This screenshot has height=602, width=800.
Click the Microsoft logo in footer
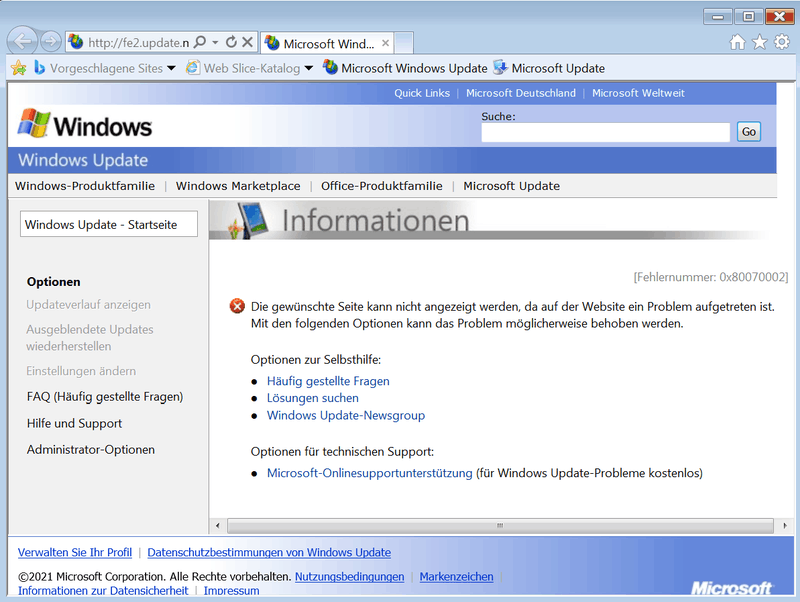click(x=732, y=588)
